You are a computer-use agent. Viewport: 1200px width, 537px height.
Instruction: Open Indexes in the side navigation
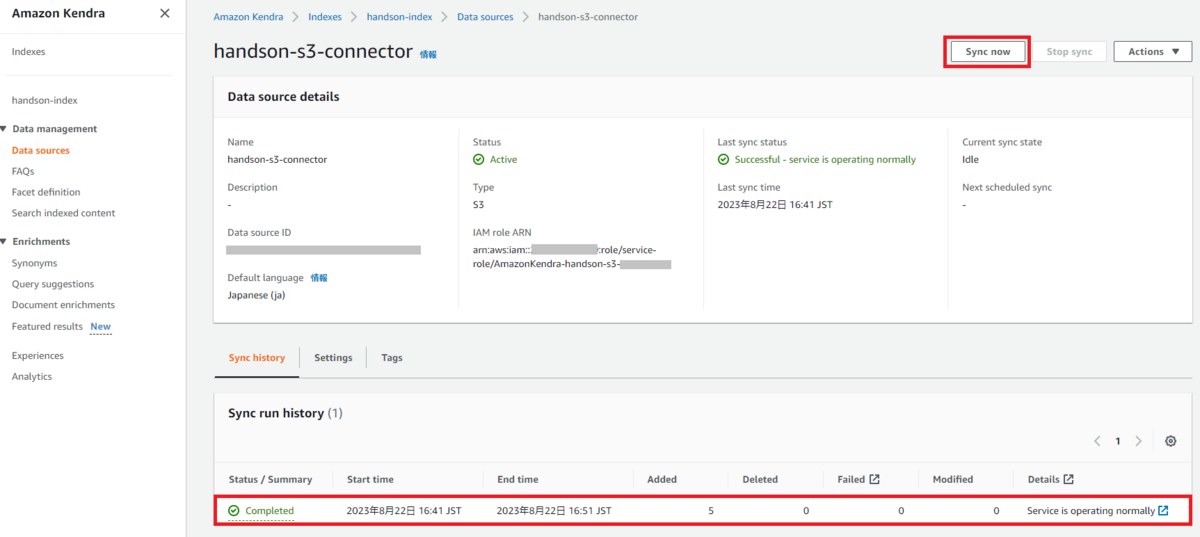pos(28,52)
